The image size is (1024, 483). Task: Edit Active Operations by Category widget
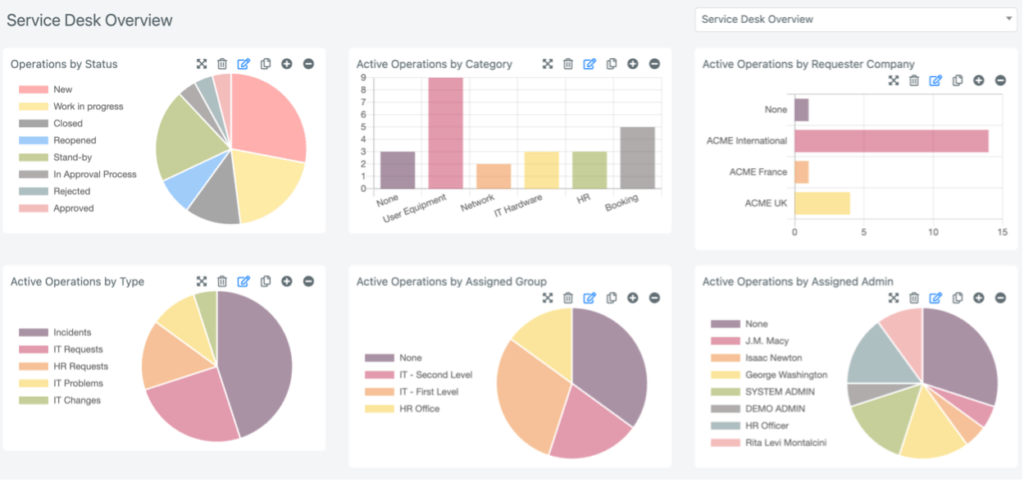pos(590,64)
